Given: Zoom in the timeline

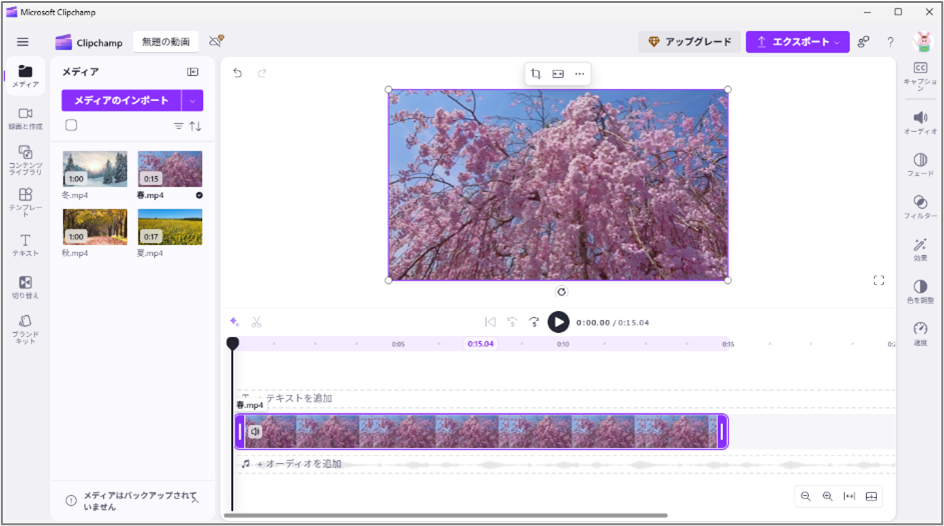Looking at the screenshot, I should tap(828, 497).
